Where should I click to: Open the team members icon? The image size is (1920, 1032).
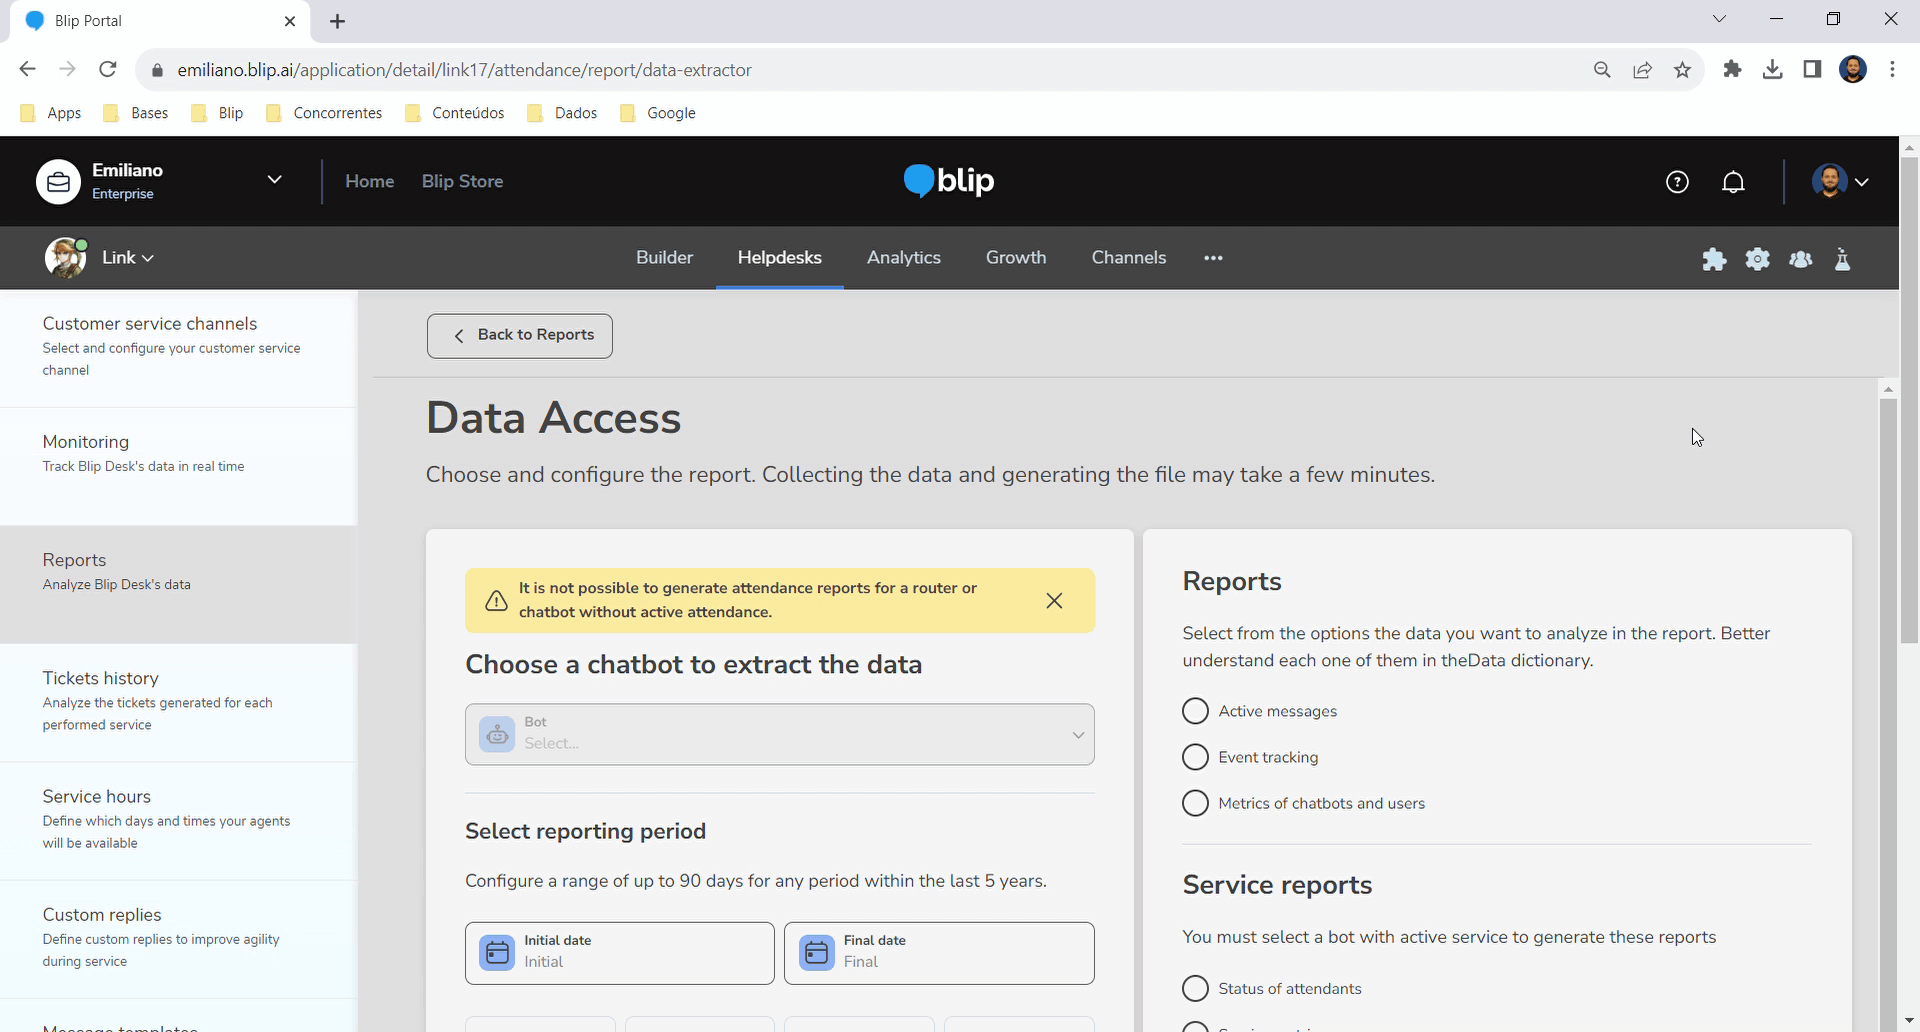(1800, 259)
